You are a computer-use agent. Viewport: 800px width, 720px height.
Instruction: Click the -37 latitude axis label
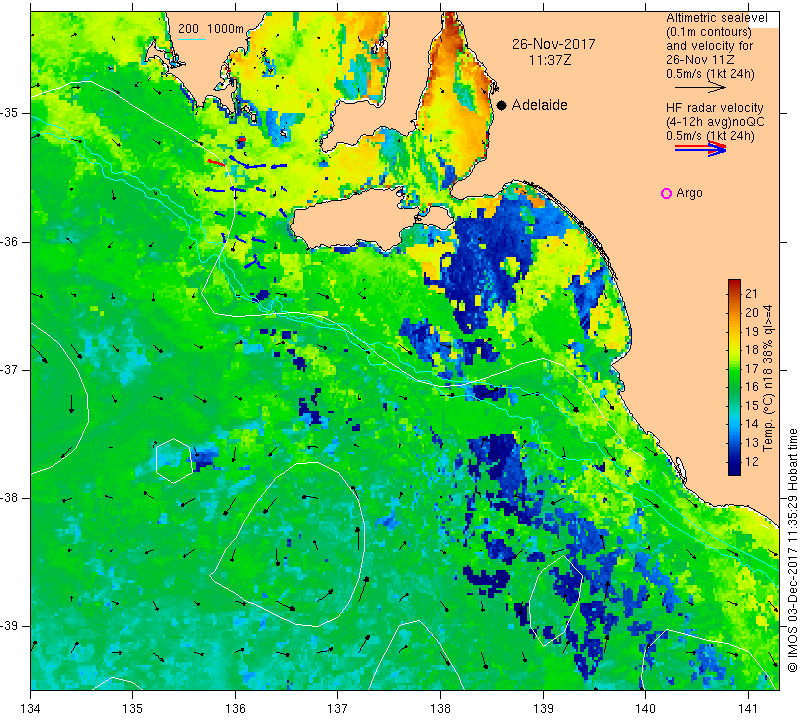tap(10, 369)
